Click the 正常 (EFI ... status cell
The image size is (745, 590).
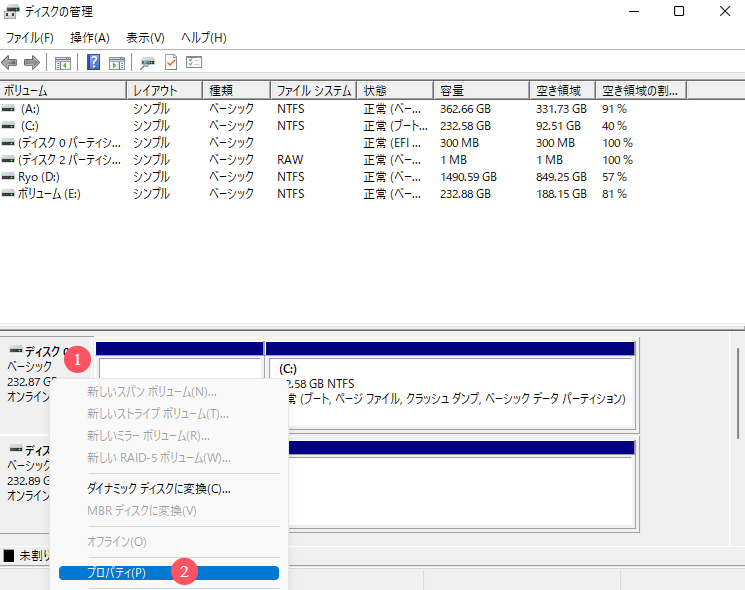(x=392, y=143)
